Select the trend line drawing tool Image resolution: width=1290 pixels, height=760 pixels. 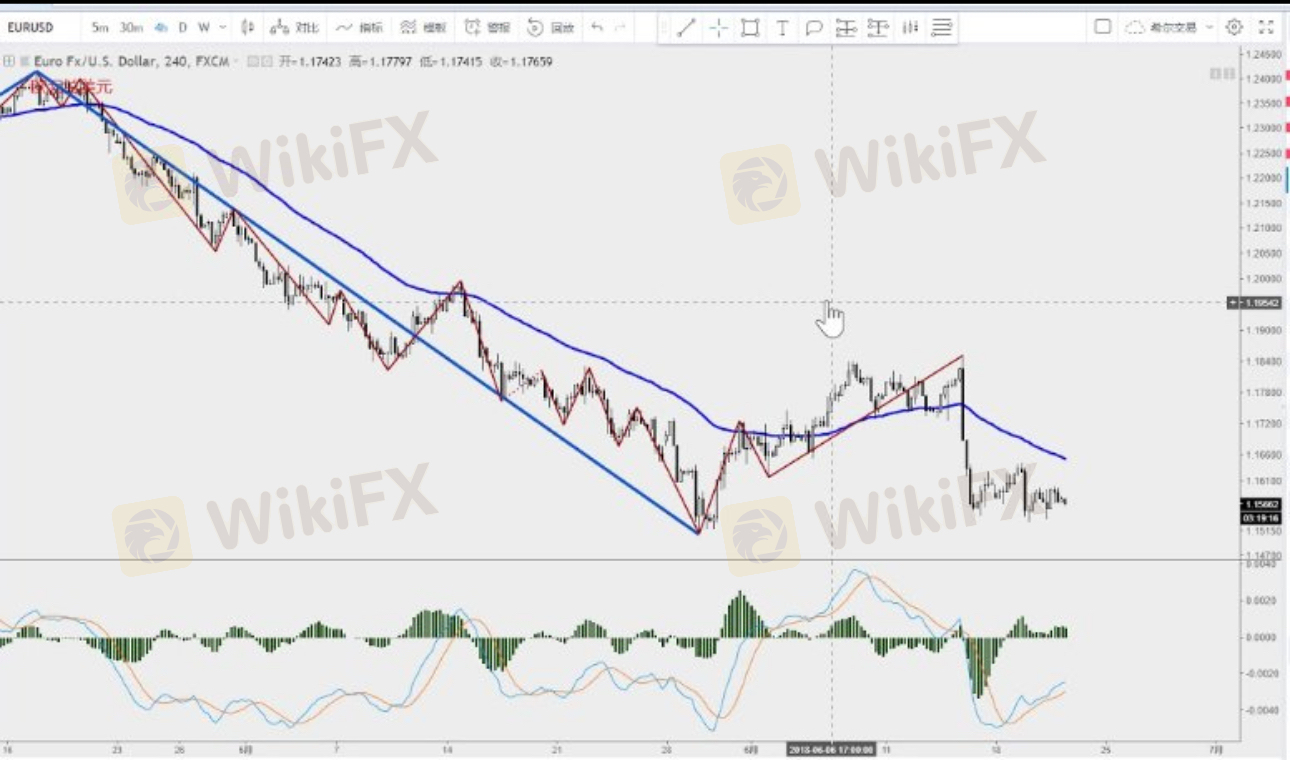click(x=686, y=28)
